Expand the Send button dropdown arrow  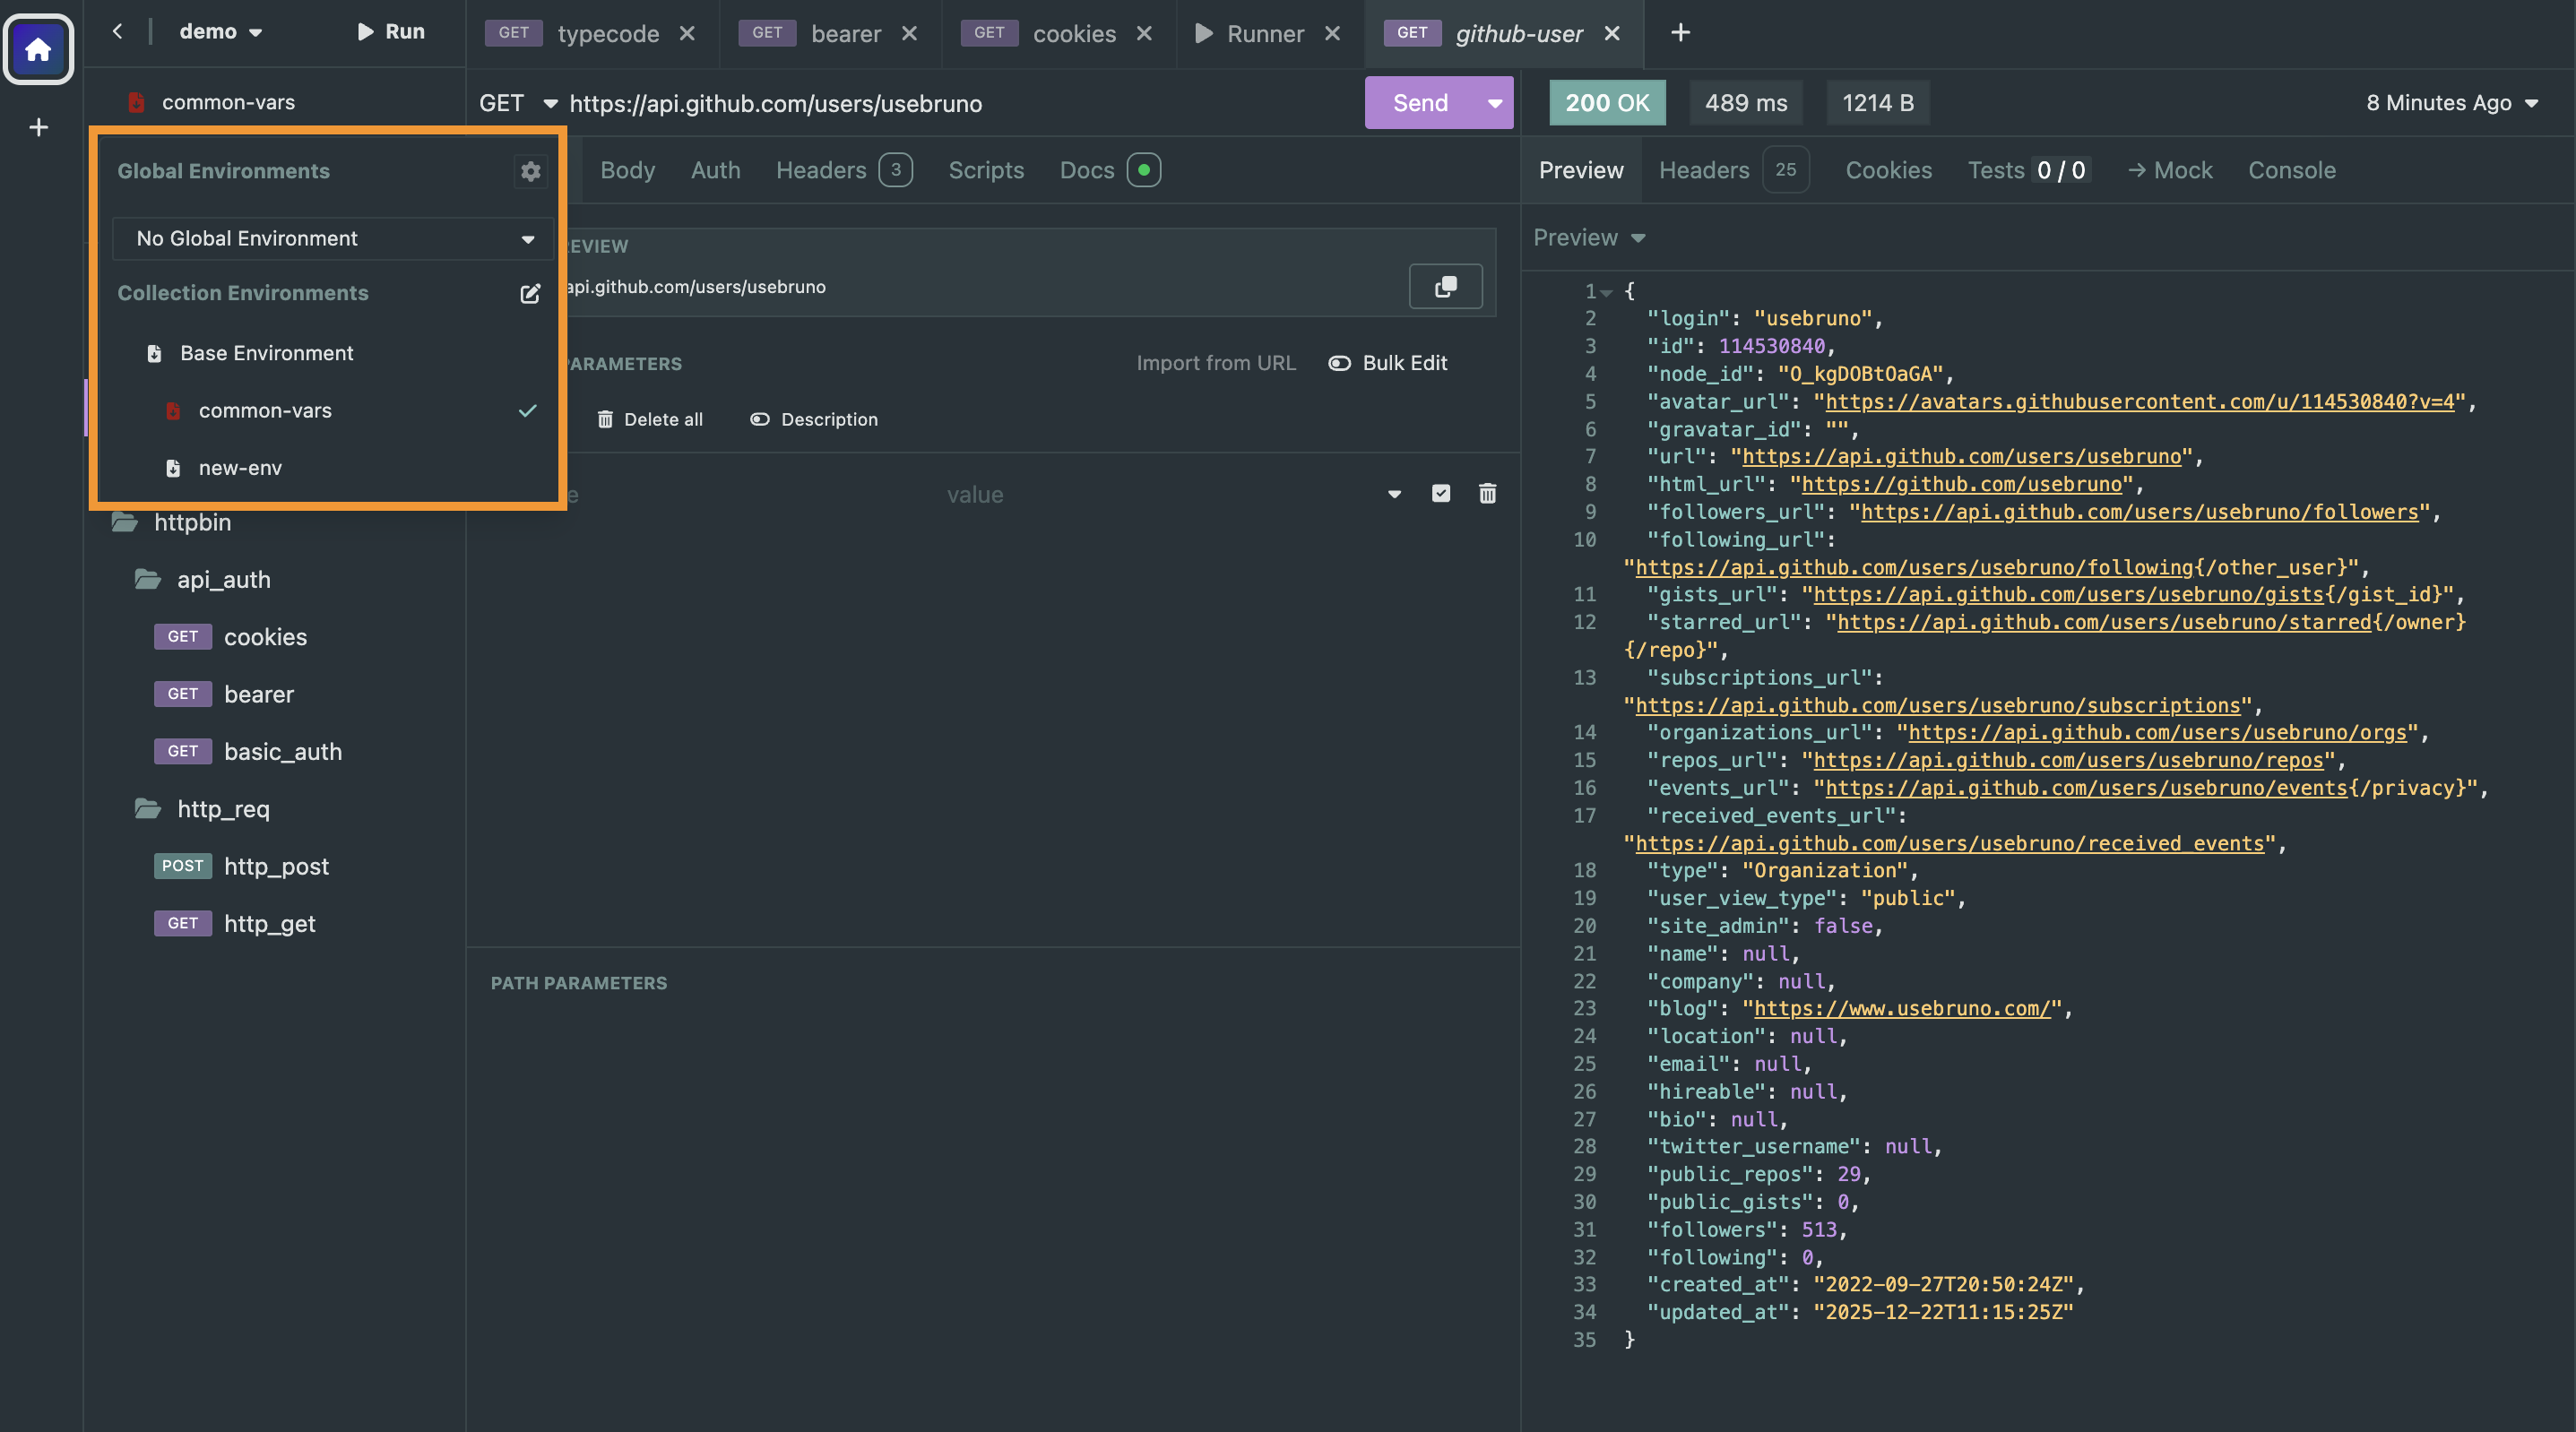(x=1494, y=103)
